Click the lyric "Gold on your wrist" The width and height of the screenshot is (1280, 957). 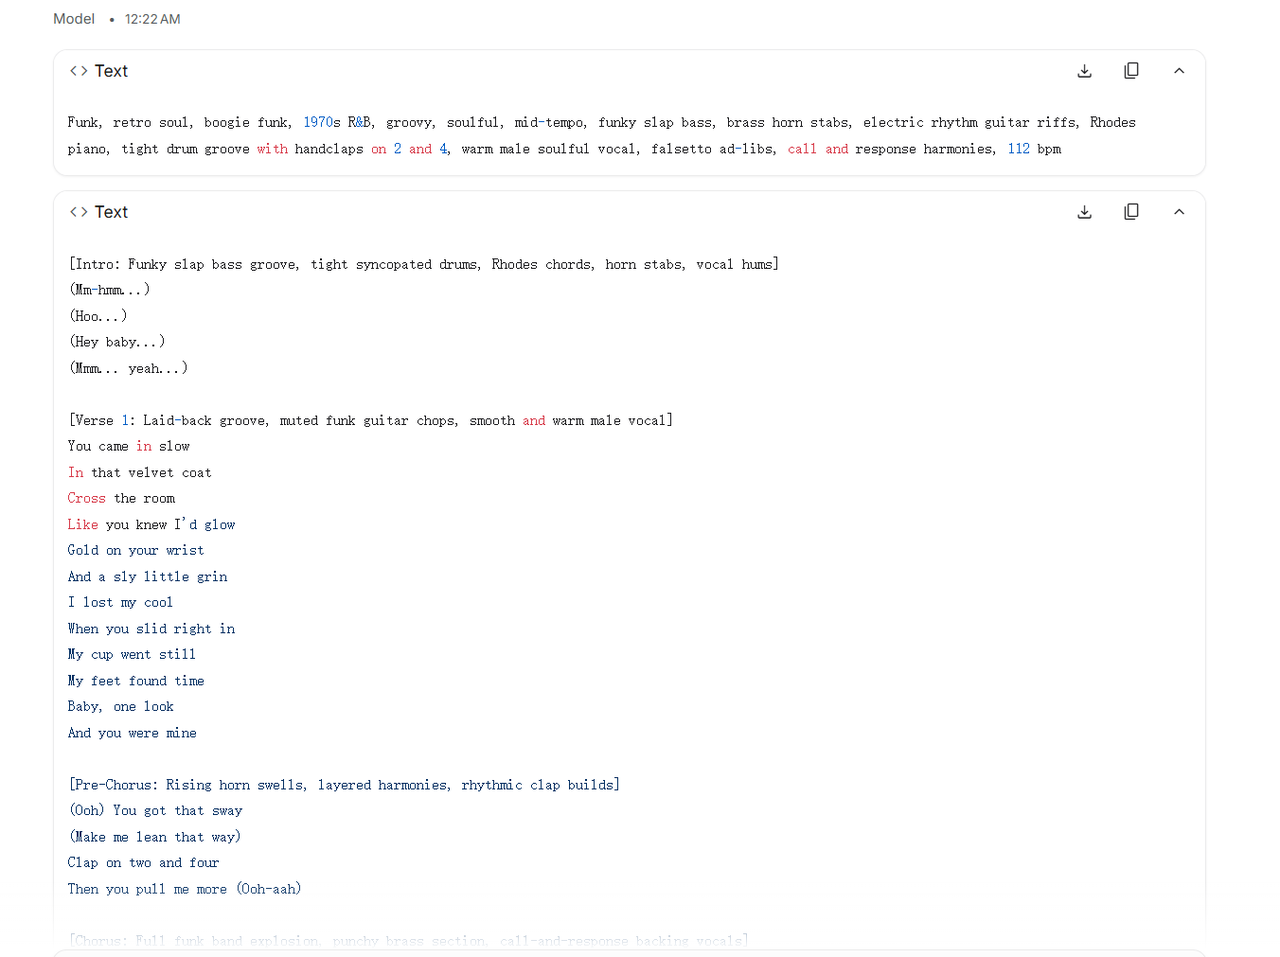coord(136,550)
